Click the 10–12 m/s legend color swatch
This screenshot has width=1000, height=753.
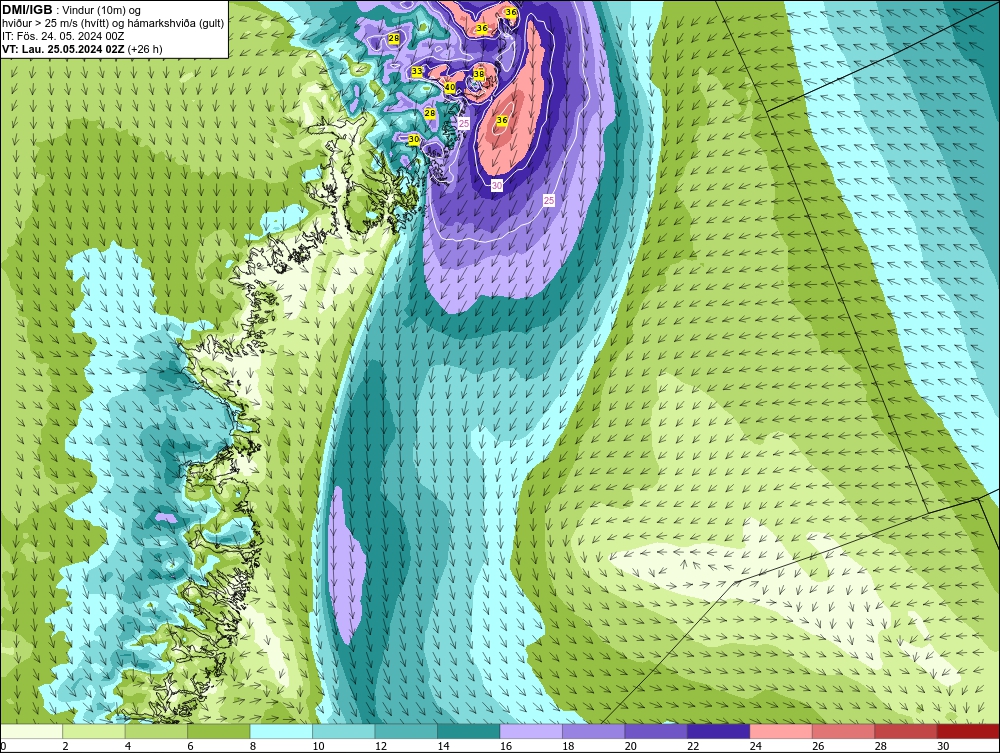click(344, 731)
